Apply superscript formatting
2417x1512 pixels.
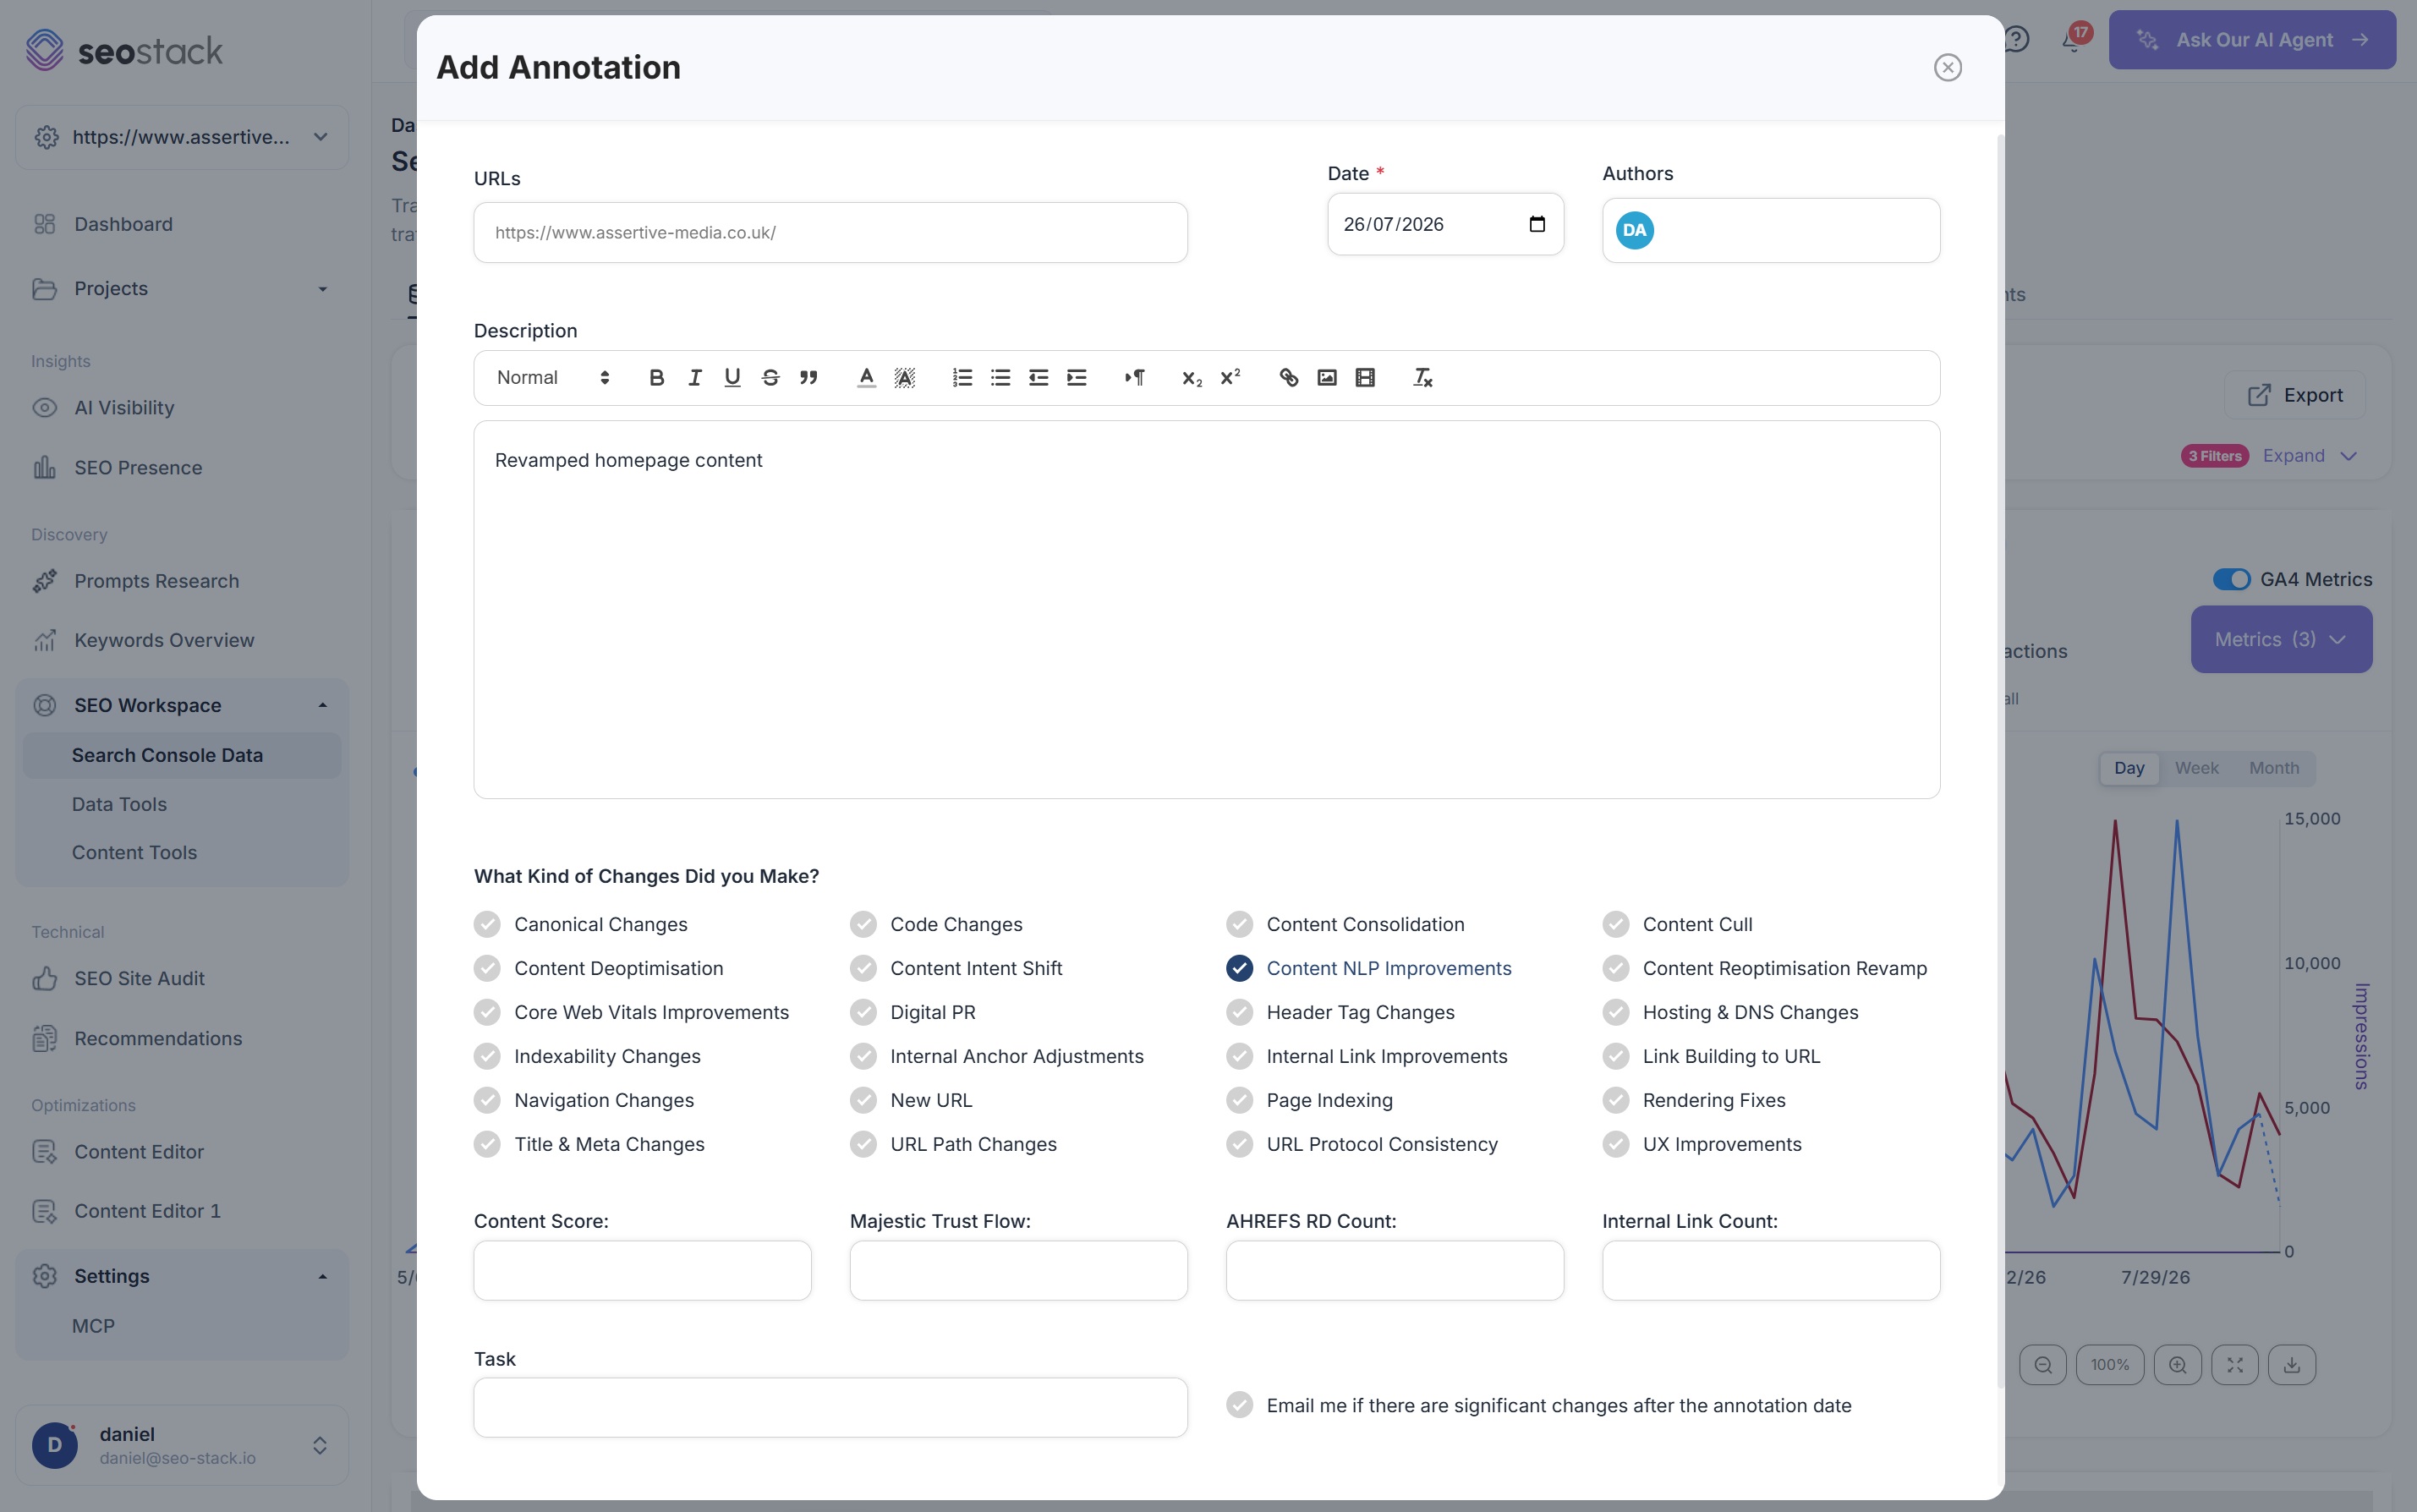click(1230, 378)
